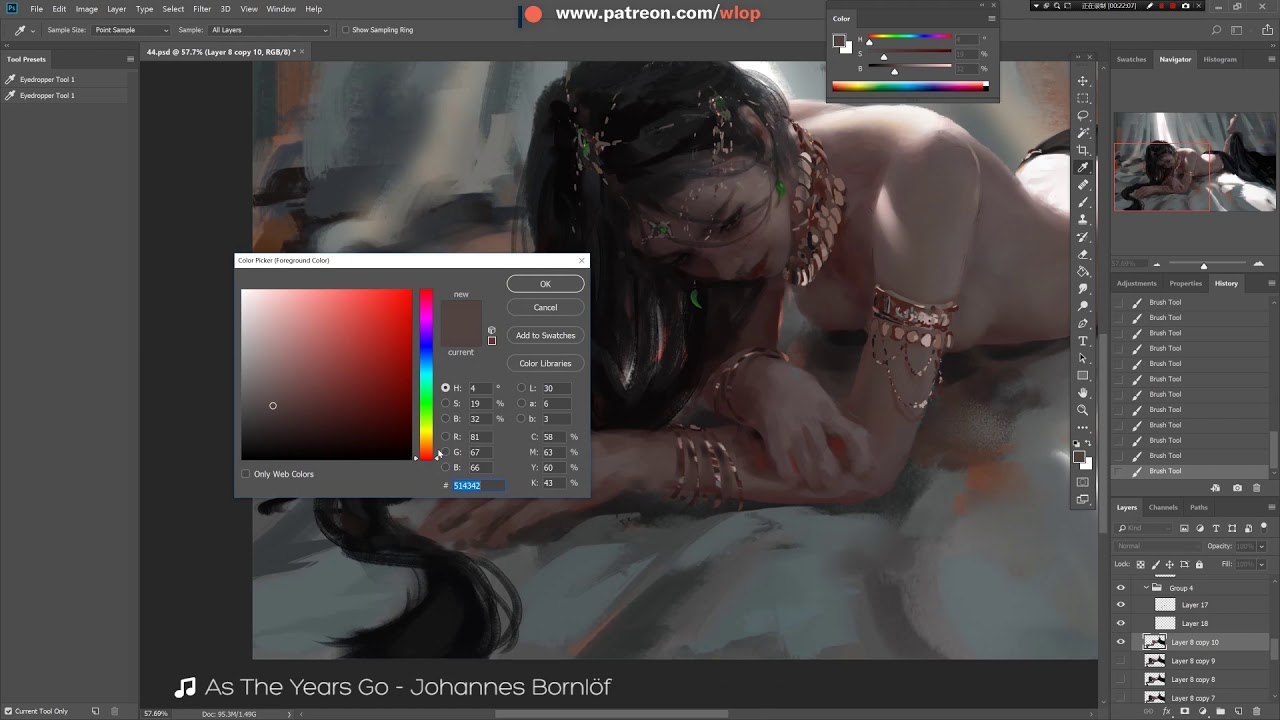
Task: Click the Navigator preview thumbnail
Action: (x=1194, y=161)
